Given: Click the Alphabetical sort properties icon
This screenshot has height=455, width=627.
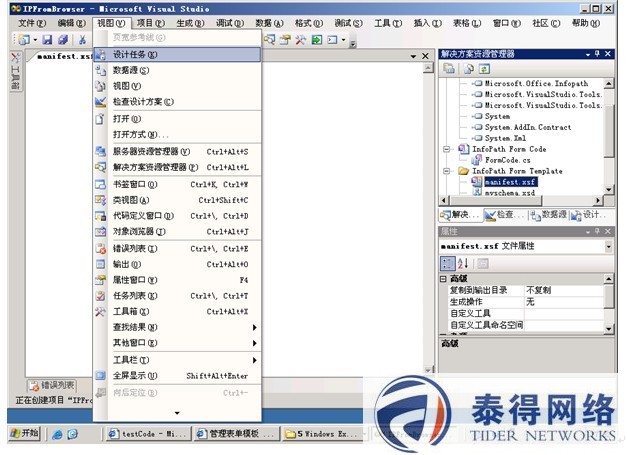Looking at the screenshot, I should pos(463,263).
